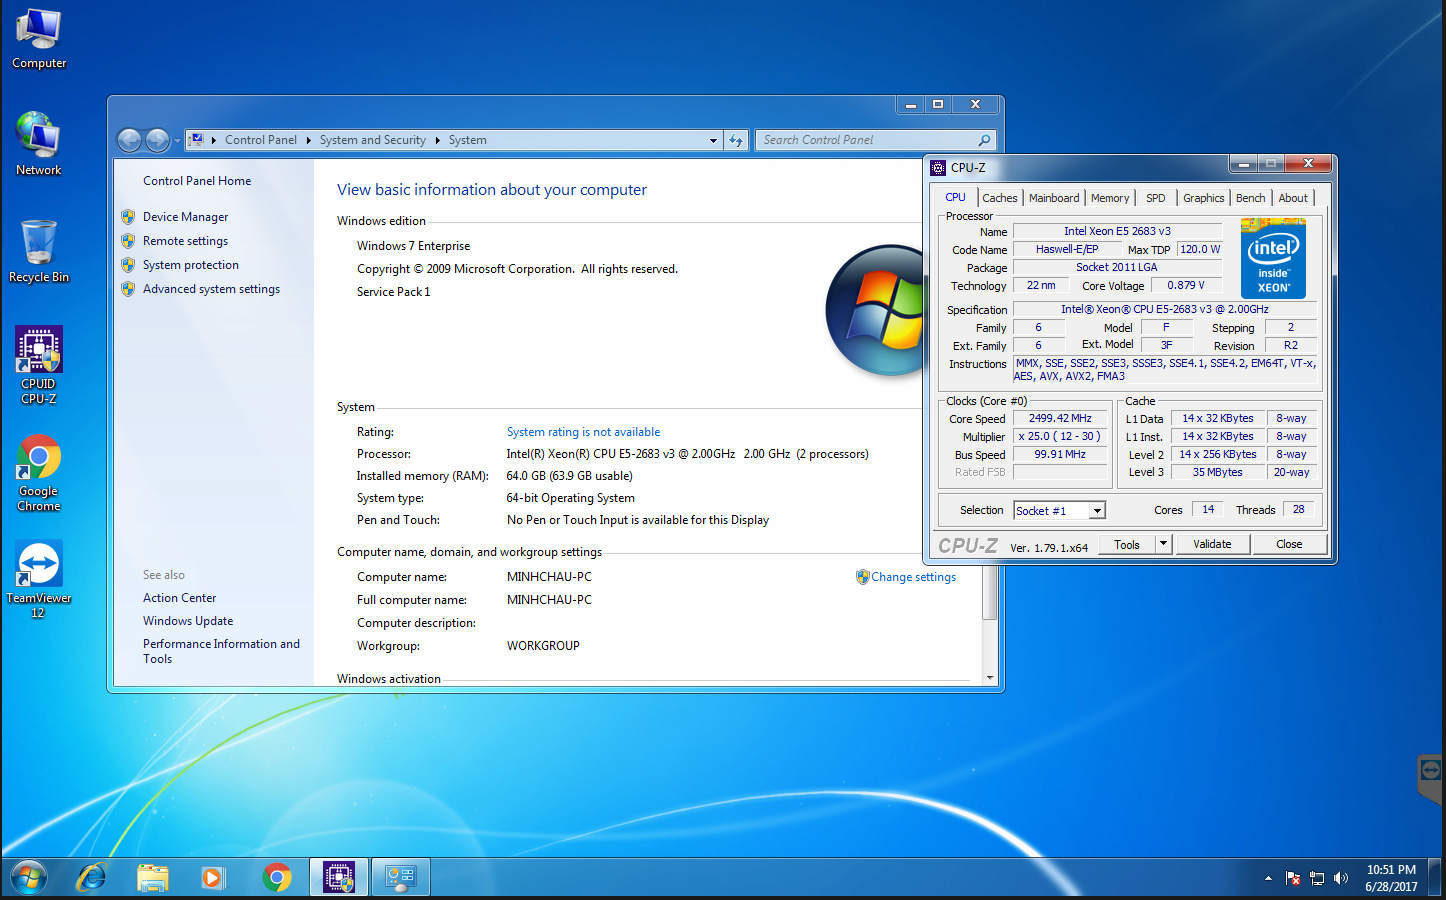Open Windows Explorer from the taskbar
This screenshot has width=1446, height=900.
(x=153, y=878)
